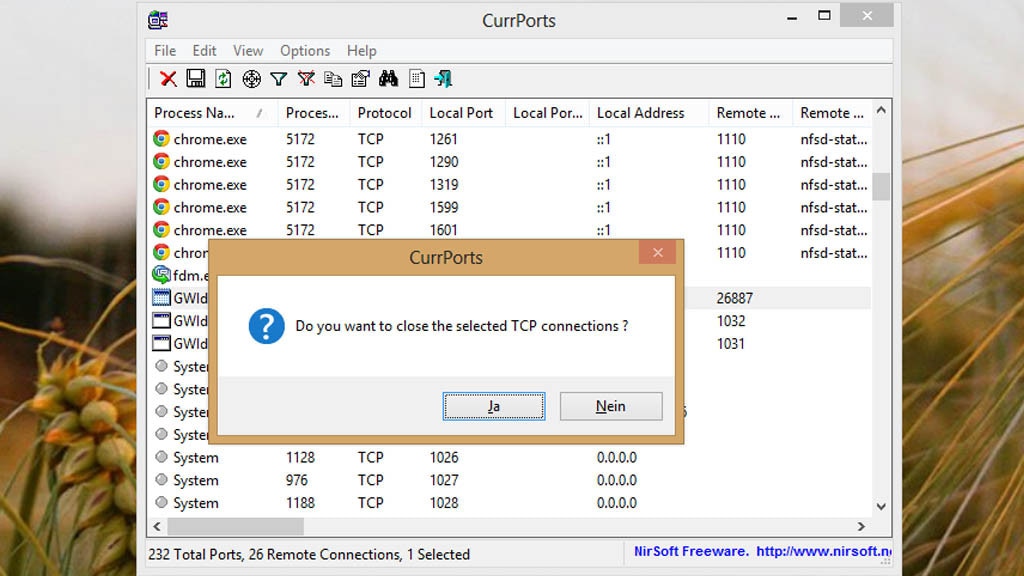Viewport: 1024px width, 576px height.
Task: Click the local port value 1319
Action: click(444, 185)
